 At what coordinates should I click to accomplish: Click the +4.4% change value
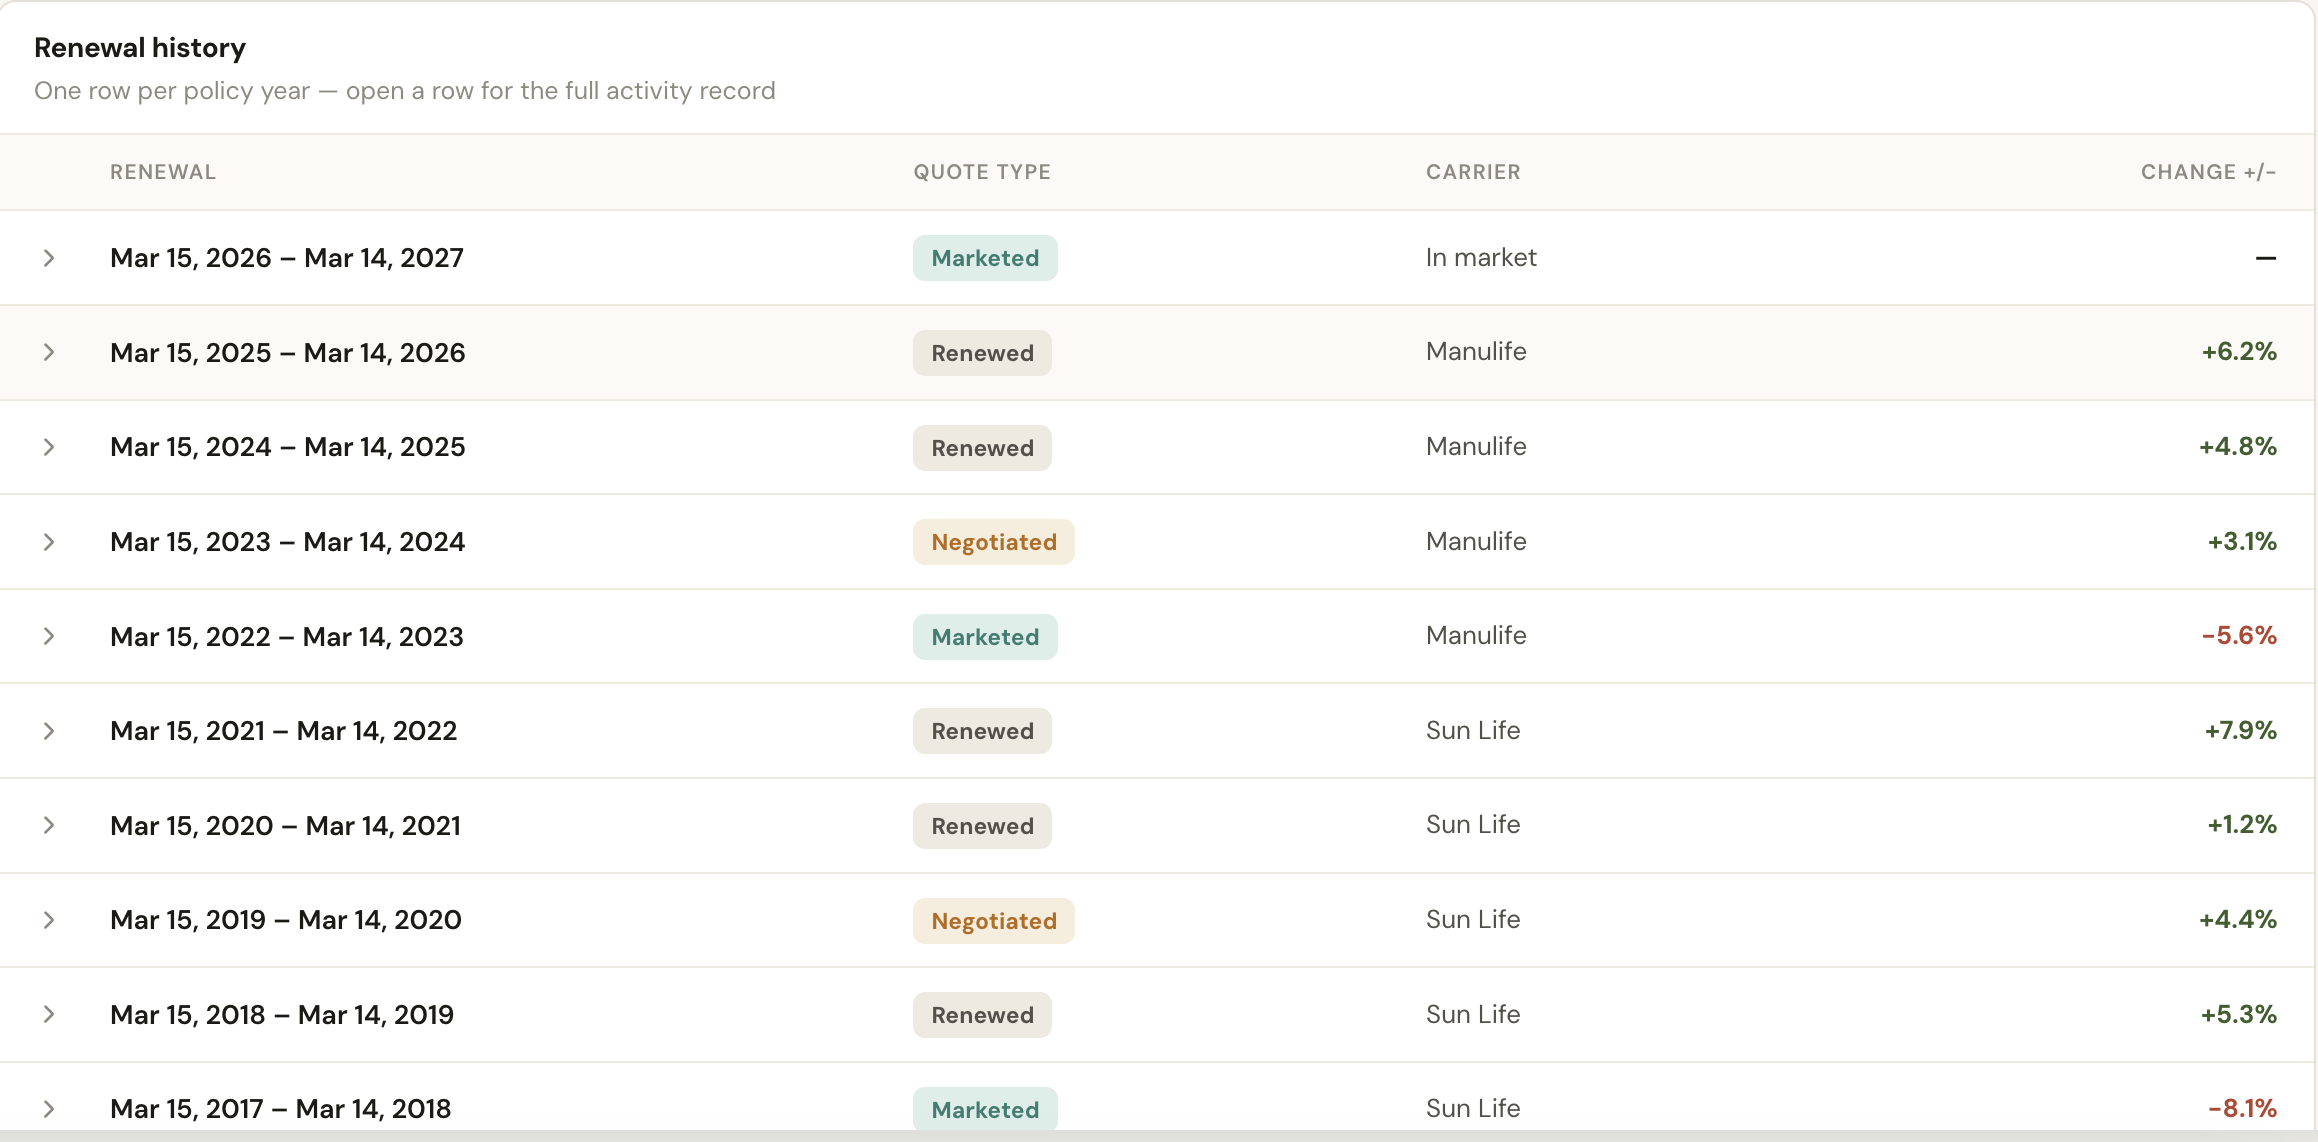click(2238, 919)
